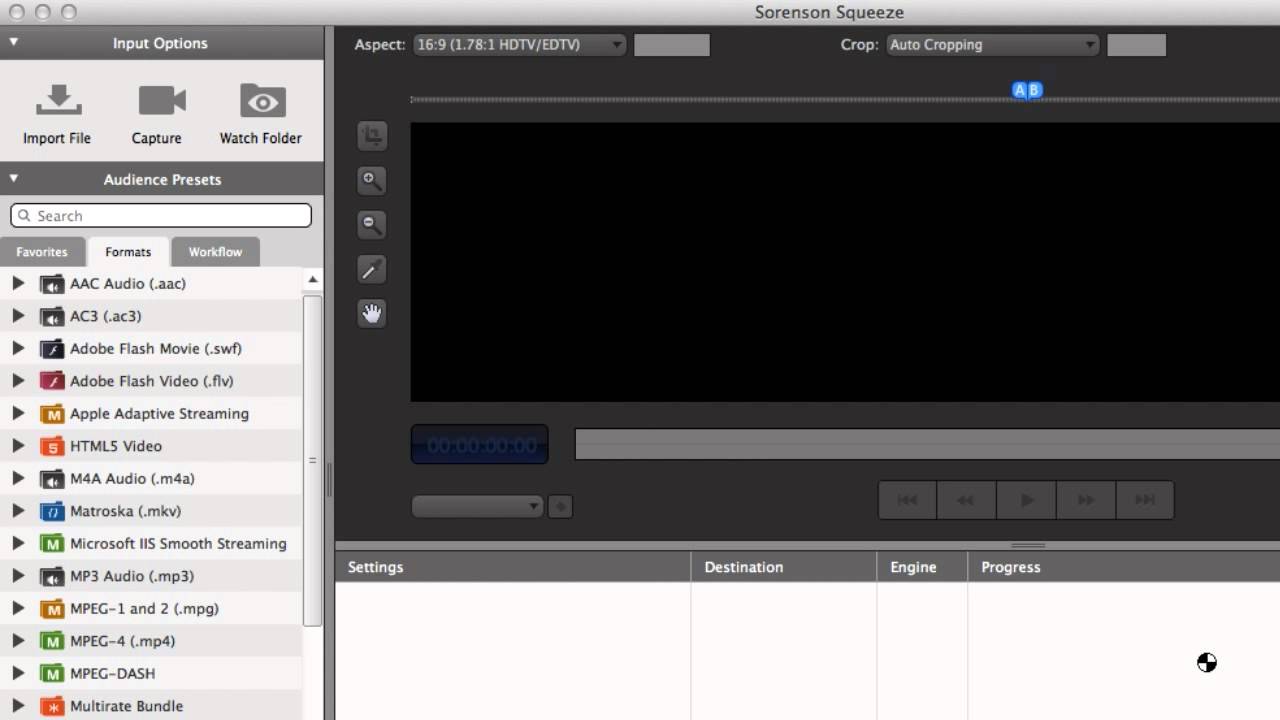Image resolution: width=1280 pixels, height=720 pixels.
Task: Expand Matroska (.mkv) presets
Action: click(18, 511)
